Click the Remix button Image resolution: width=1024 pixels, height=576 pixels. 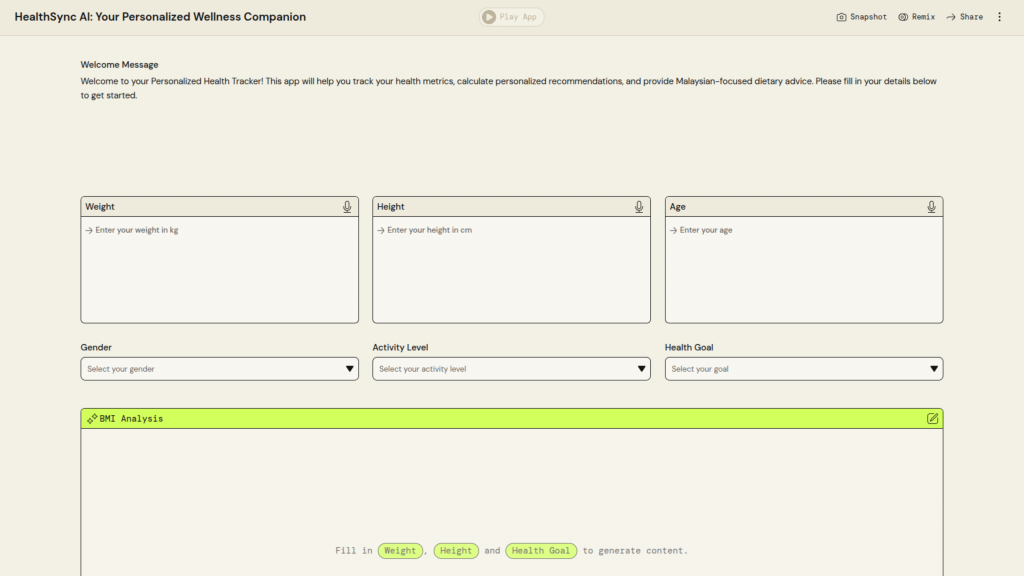pos(916,17)
